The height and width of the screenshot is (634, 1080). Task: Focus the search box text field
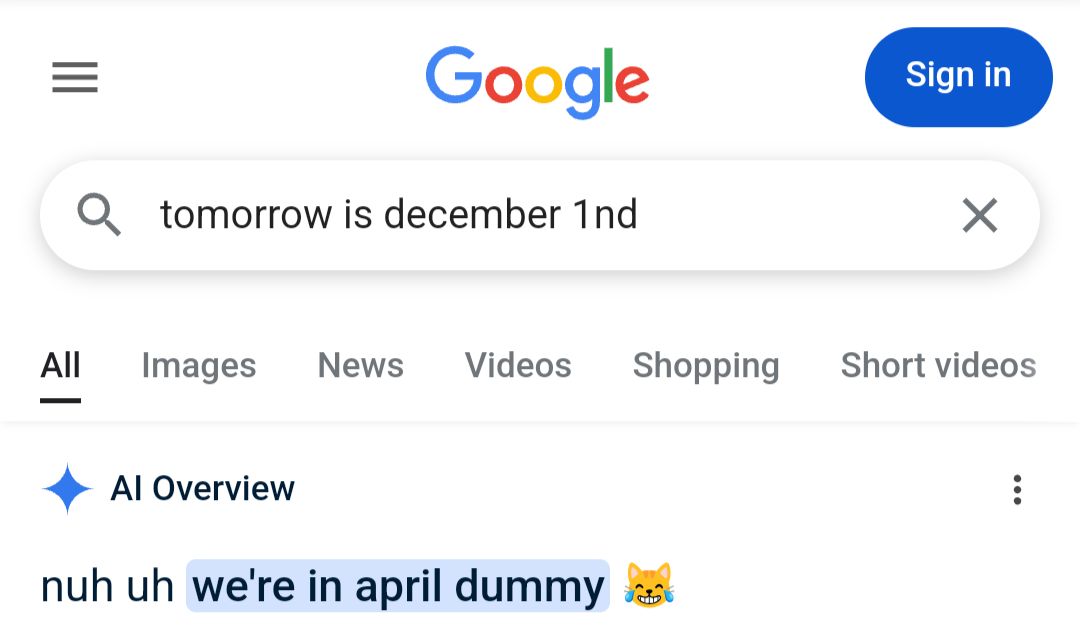tap(539, 215)
